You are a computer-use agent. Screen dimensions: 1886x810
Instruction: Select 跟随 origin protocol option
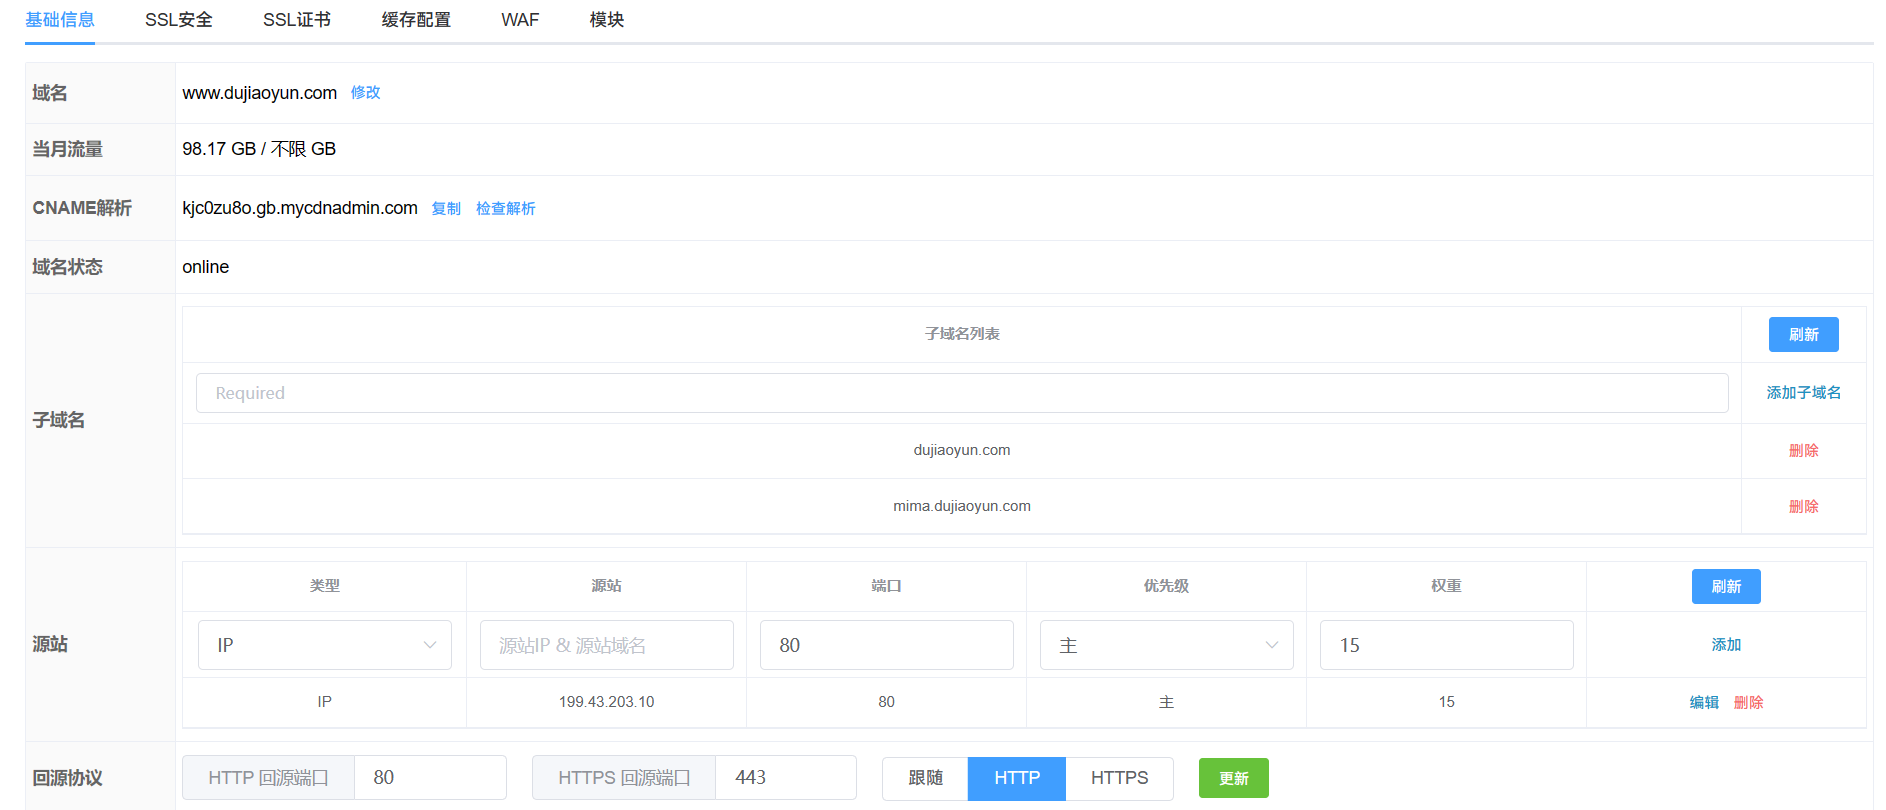[x=925, y=778]
